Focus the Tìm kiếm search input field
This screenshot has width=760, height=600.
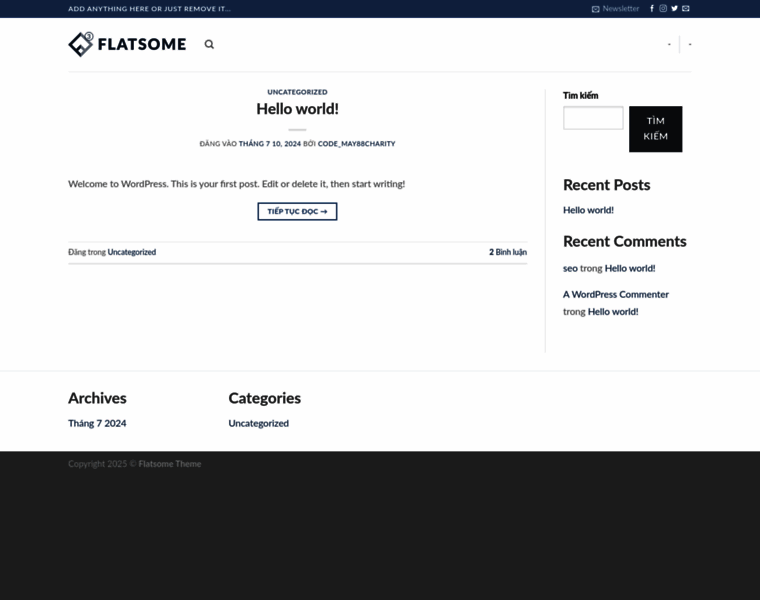[x=593, y=118]
